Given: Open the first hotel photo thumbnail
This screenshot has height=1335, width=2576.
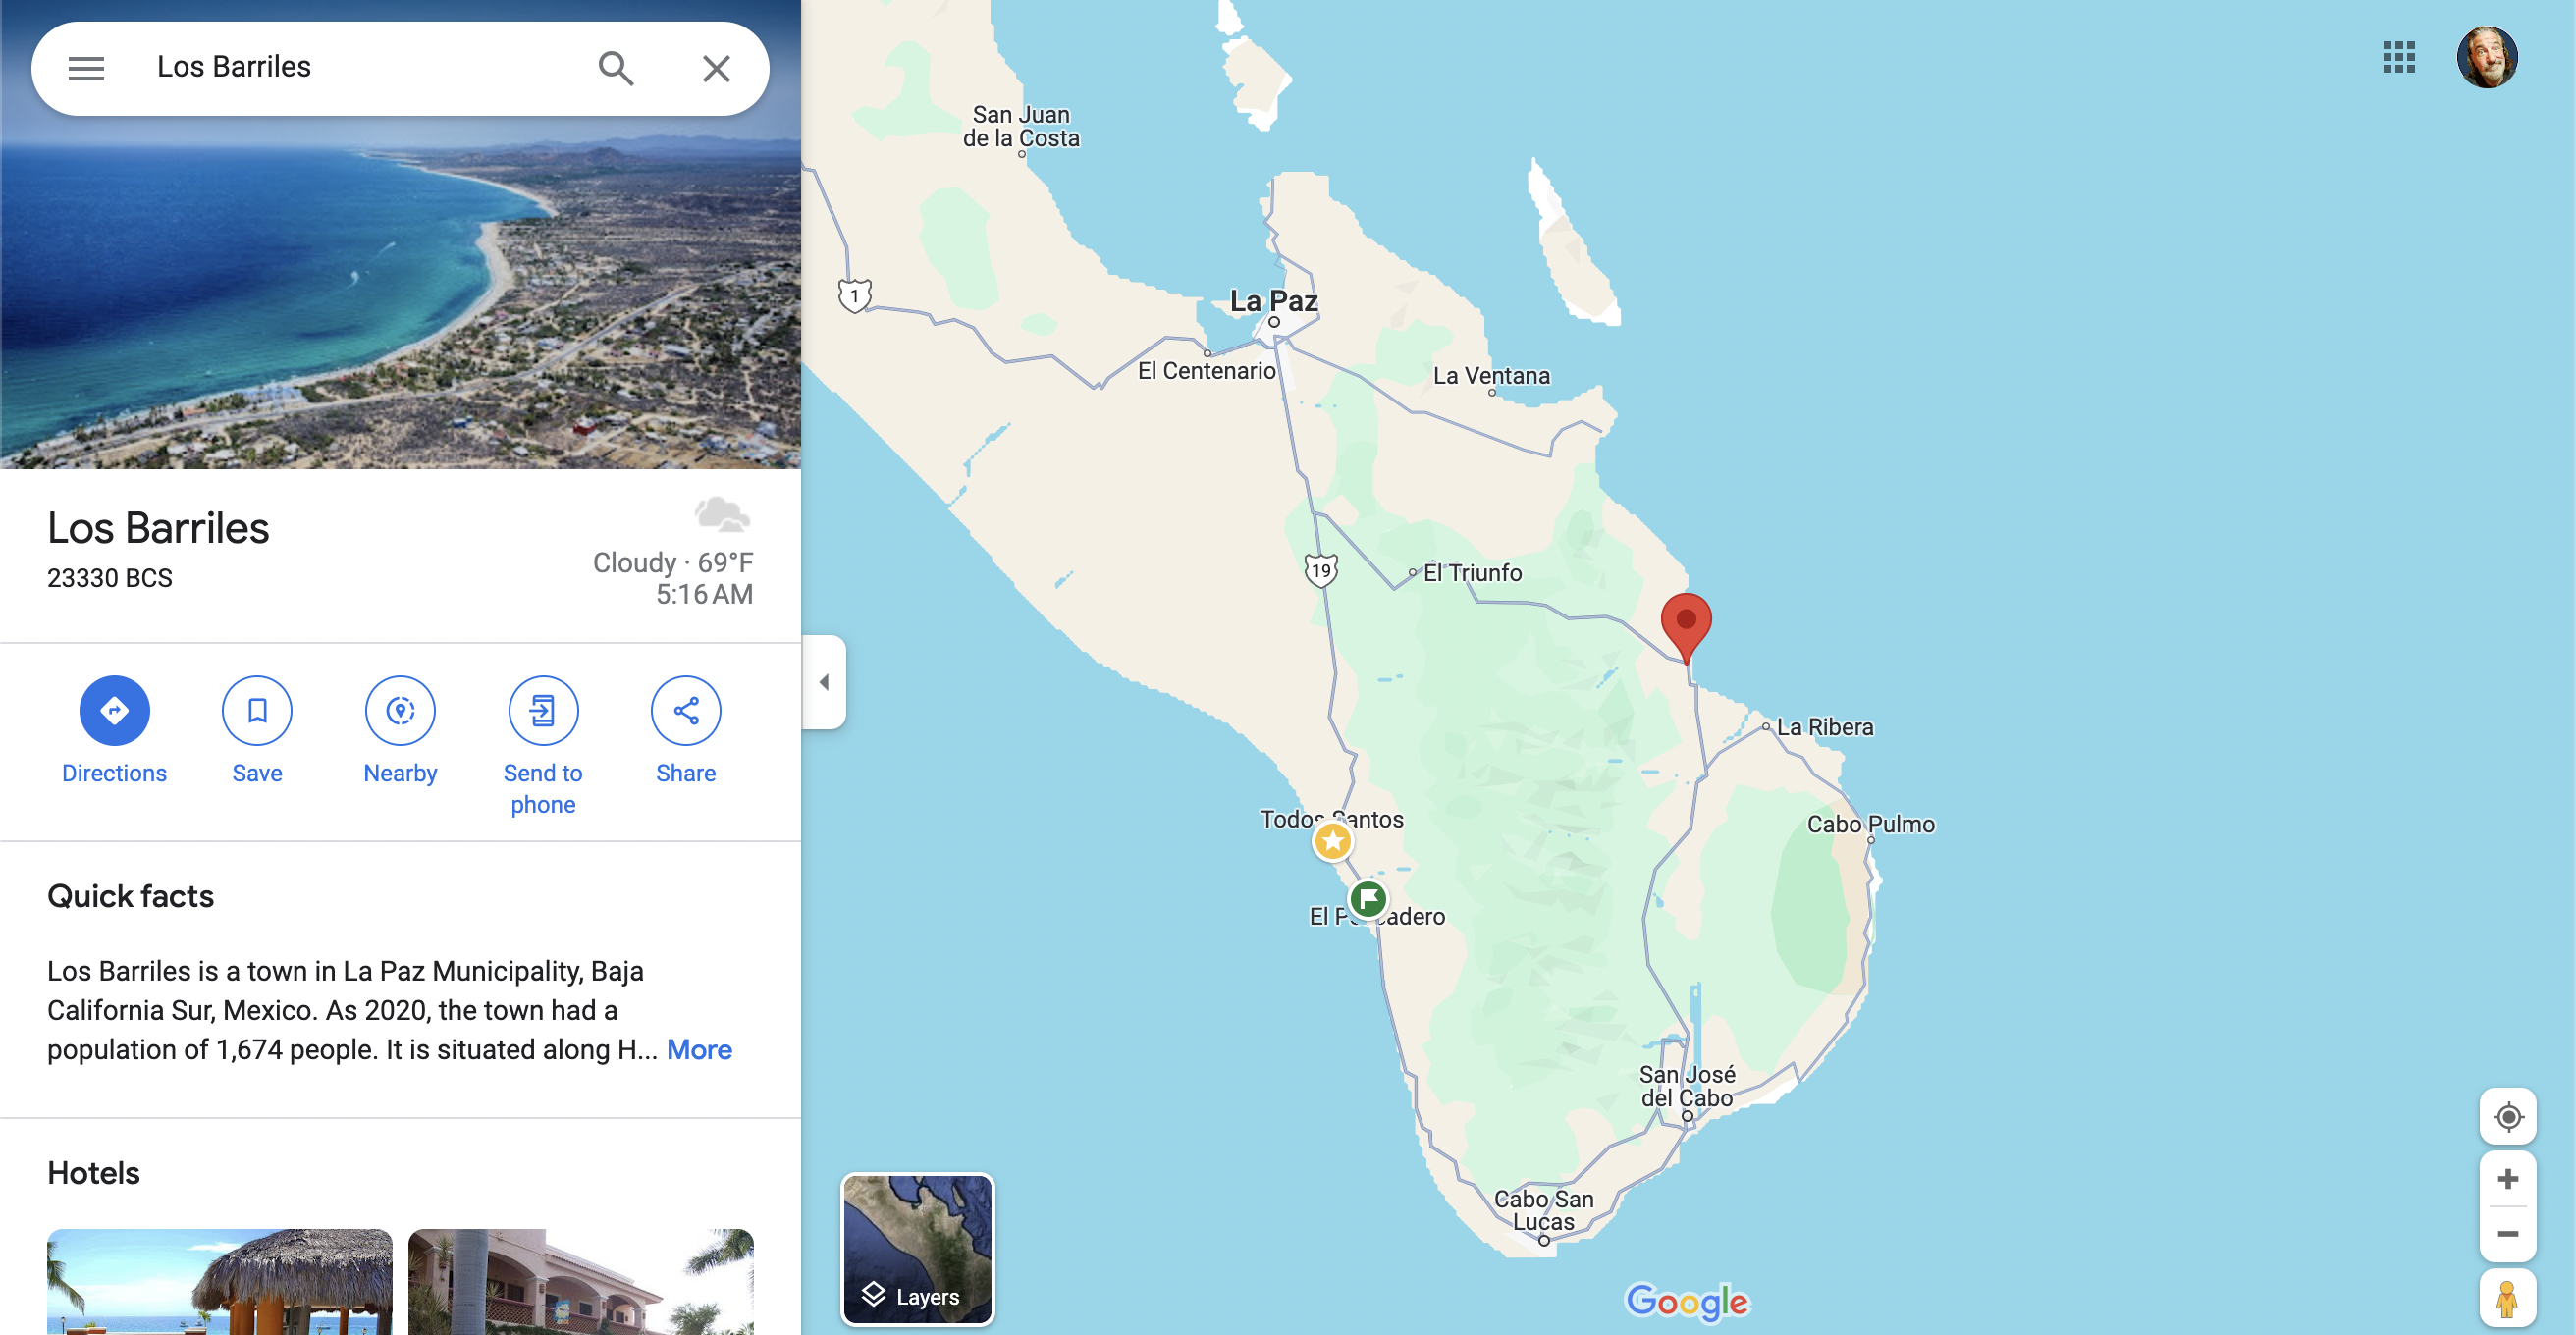Looking at the screenshot, I should pos(220,1282).
